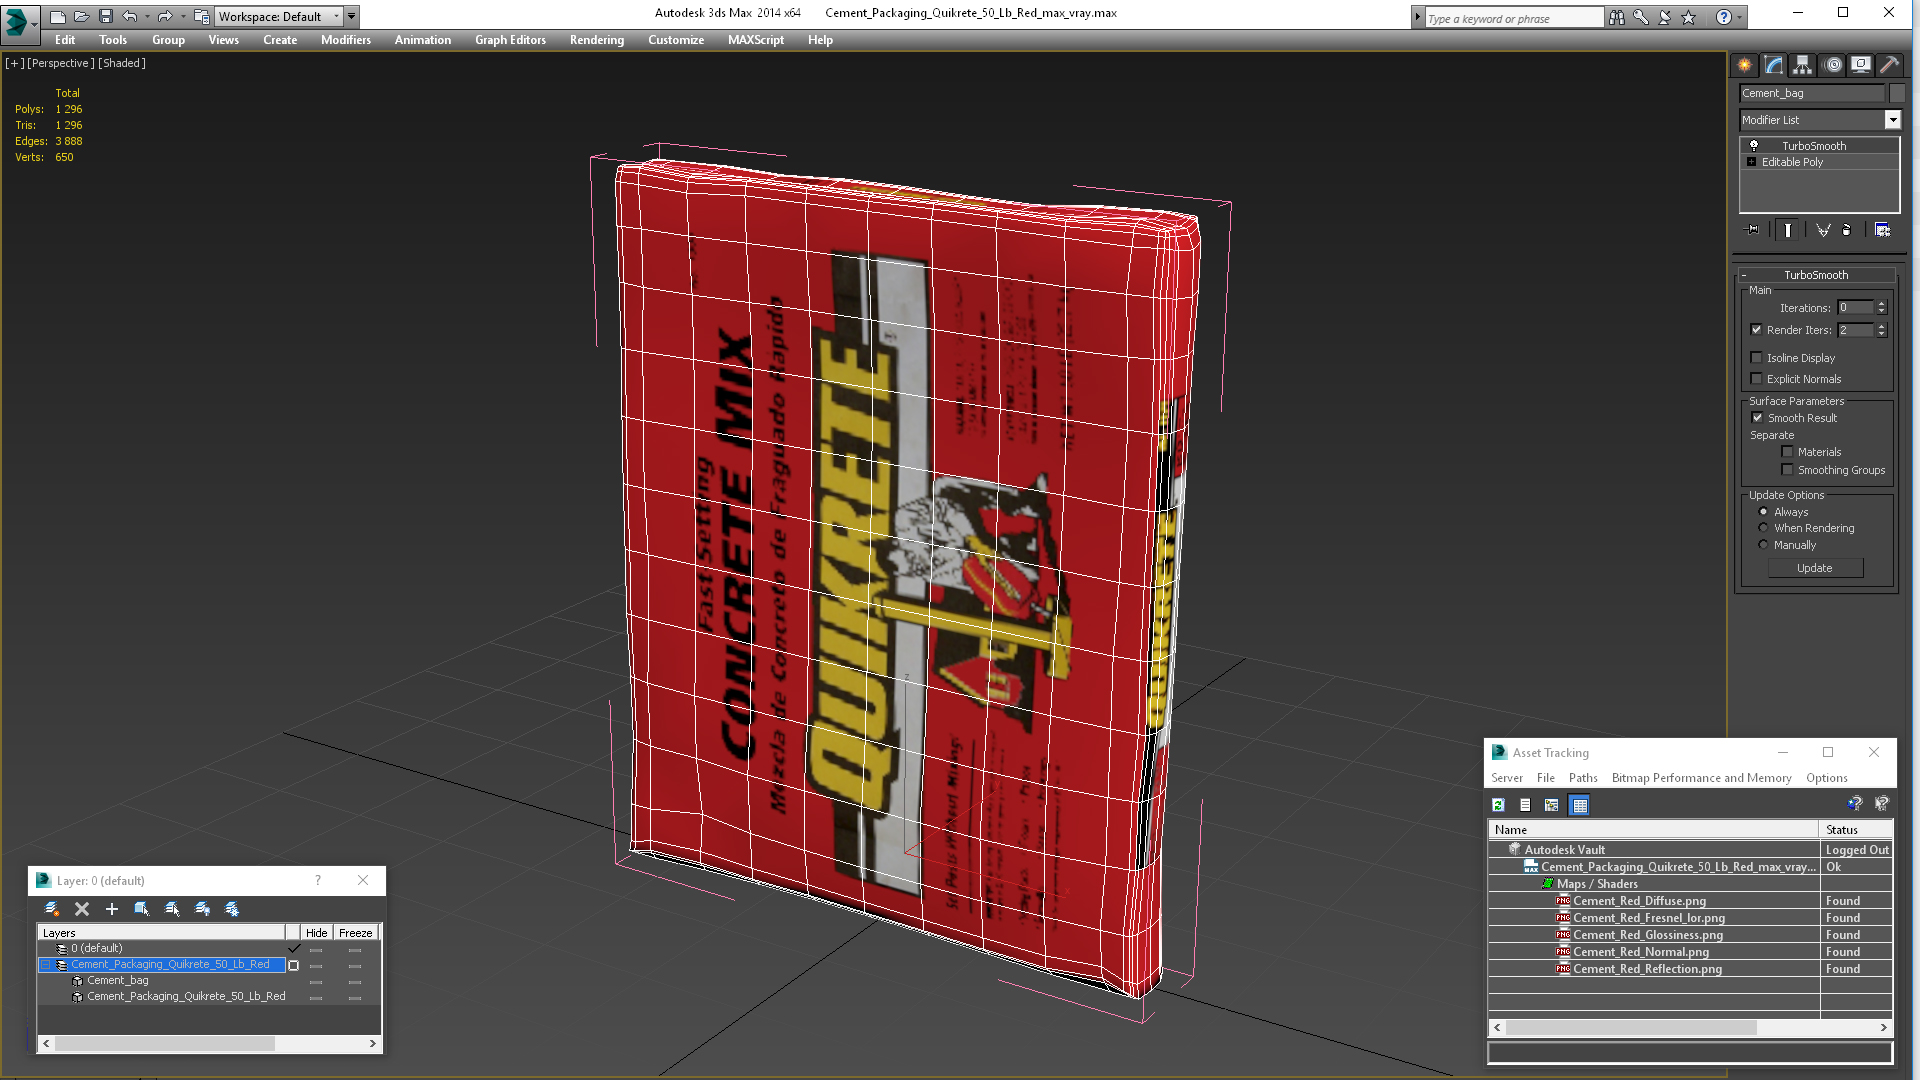Click the Save File floppy icon
Viewport: 1920px width, 1080px height.
point(105,16)
